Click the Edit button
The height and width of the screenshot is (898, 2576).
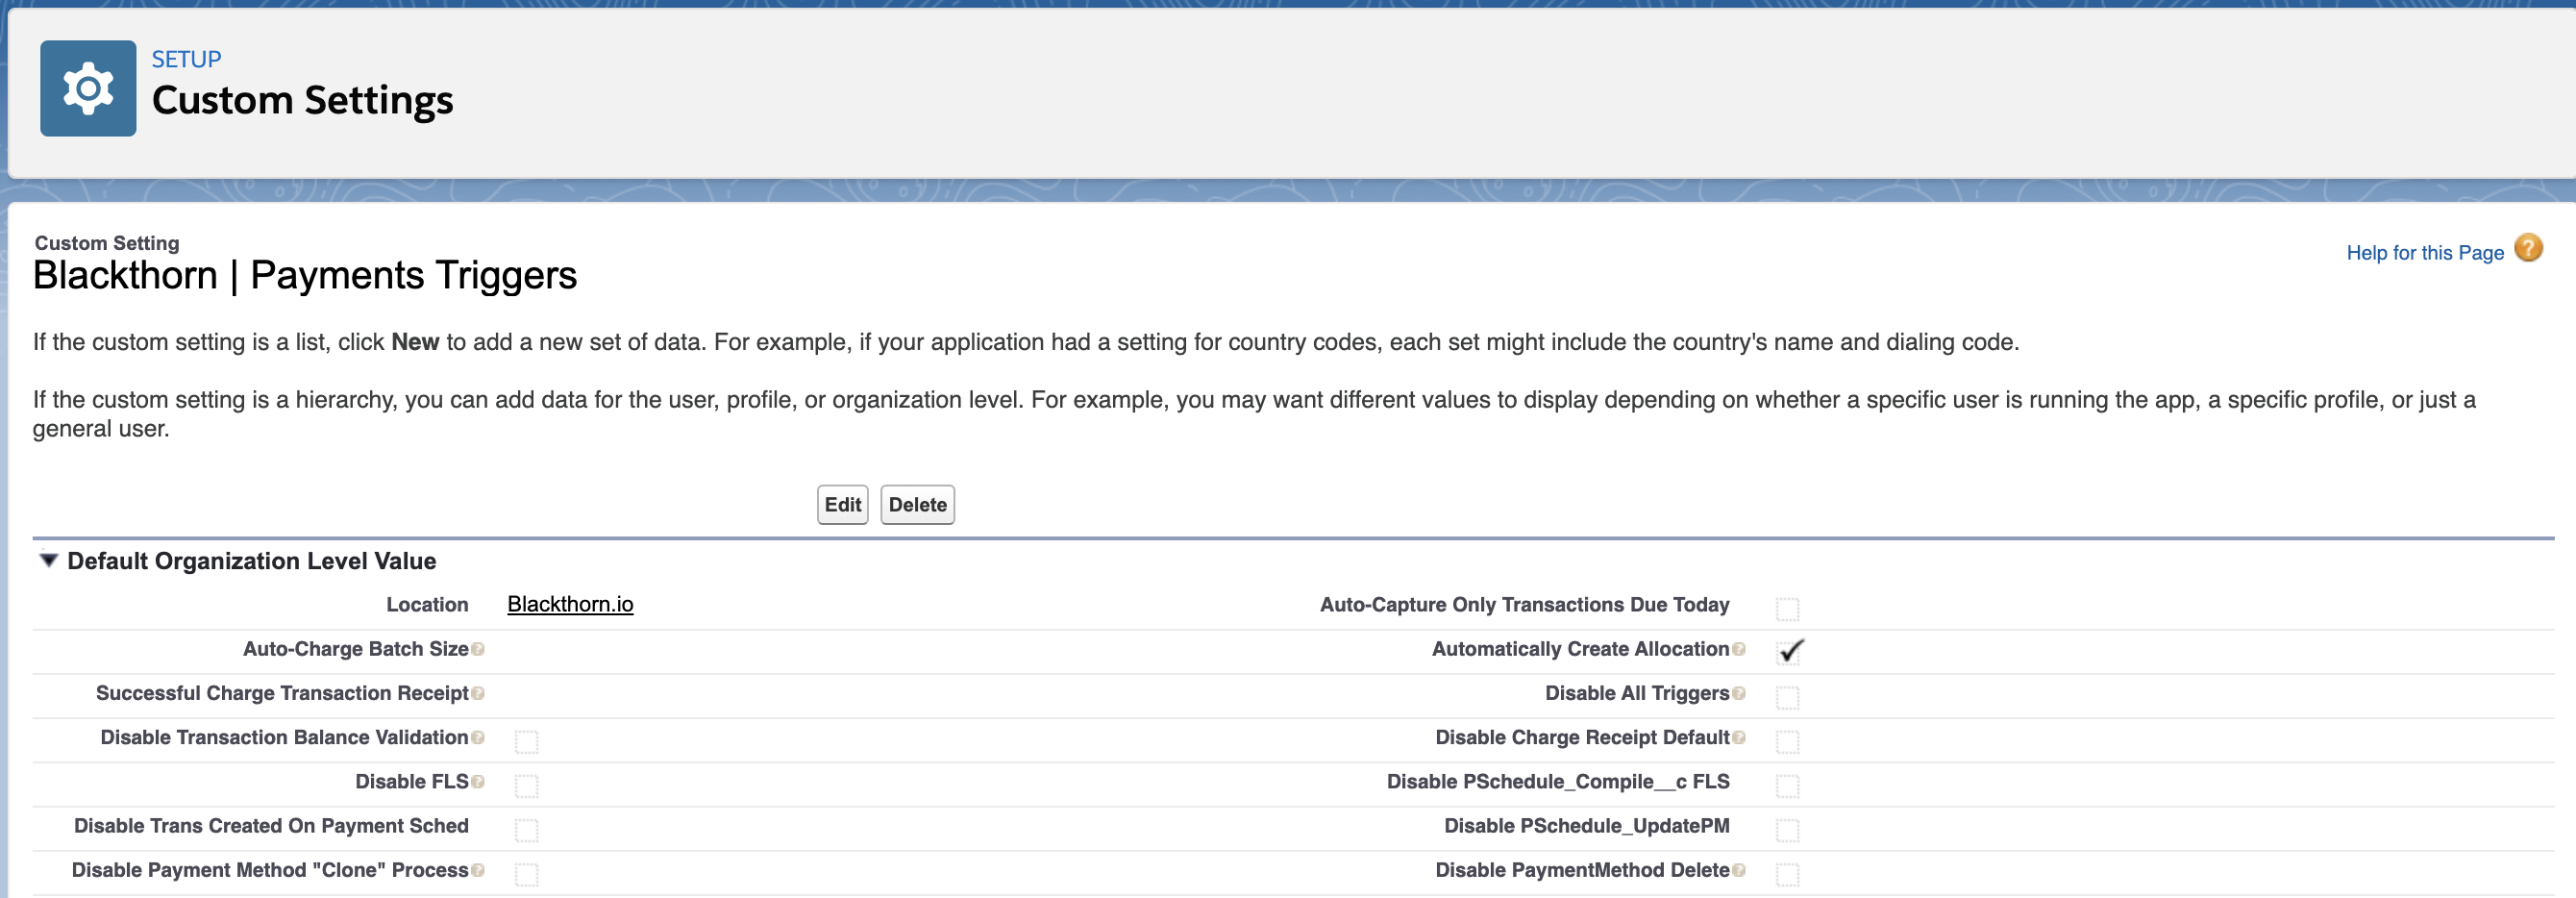(x=842, y=505)
